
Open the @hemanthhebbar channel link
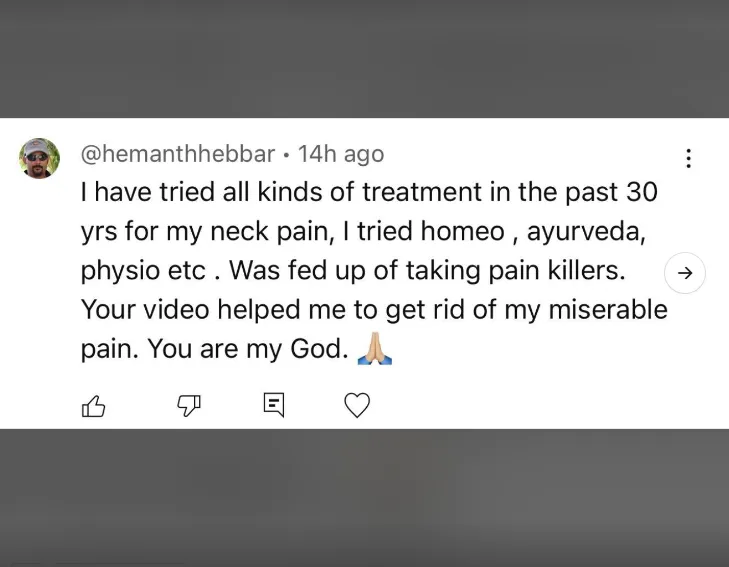(x=177, y=154)
